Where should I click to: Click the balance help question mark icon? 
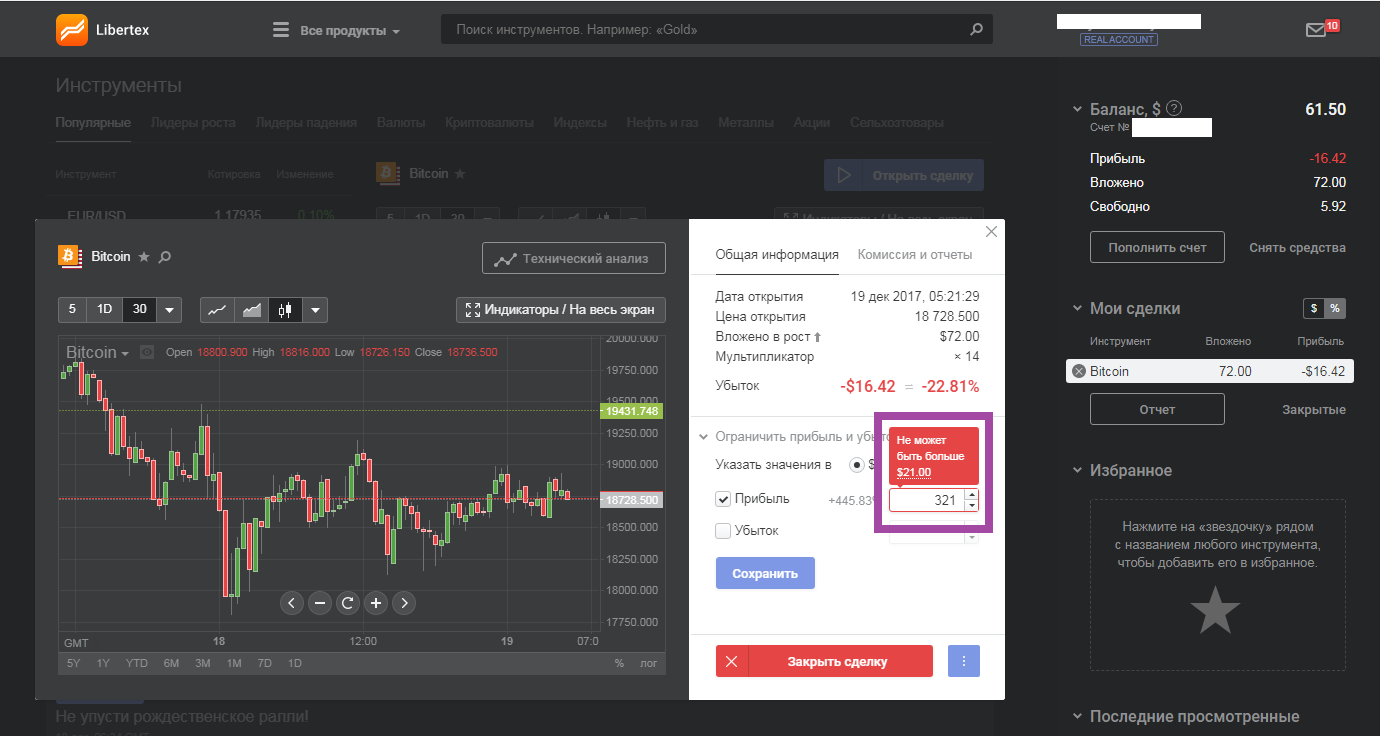click(x=1174, y=108)
